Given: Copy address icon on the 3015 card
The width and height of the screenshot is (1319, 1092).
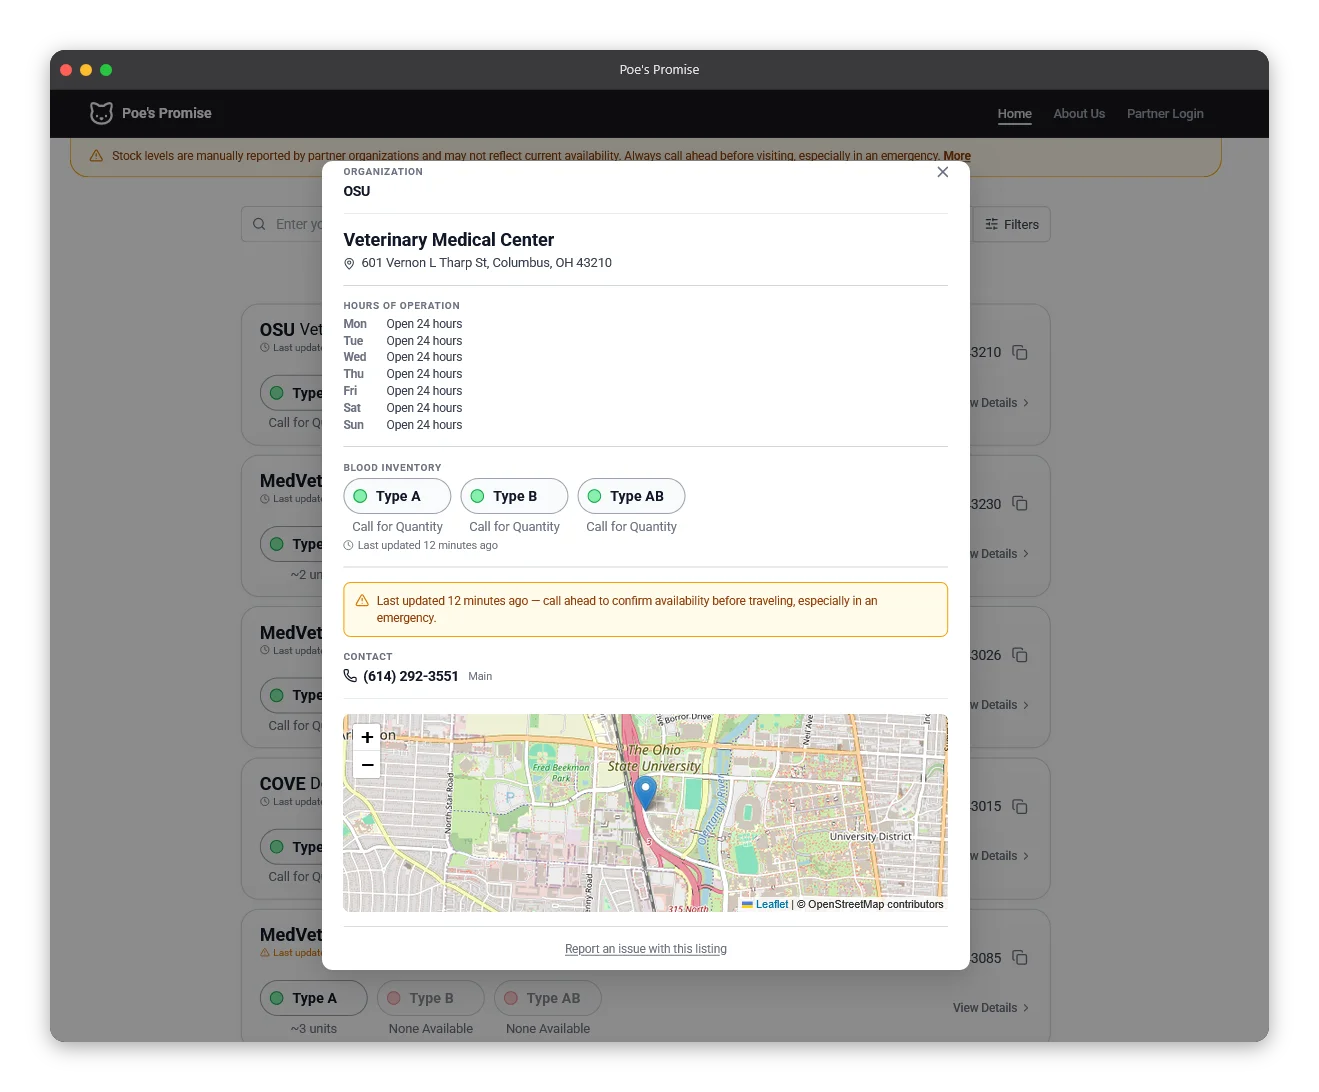Looking at the screenshot, I should tap(1020, 806).
